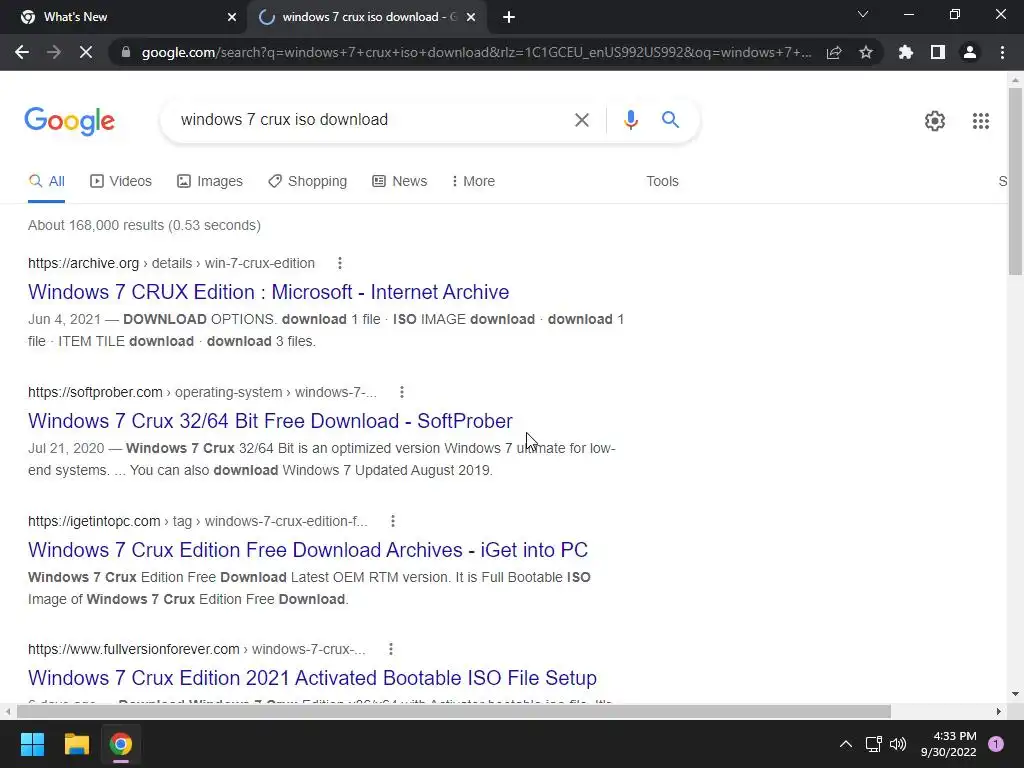
Task: Open Windows 7 Crux 32/64 Bit SoftProber link
Action: tap(270, 421)
